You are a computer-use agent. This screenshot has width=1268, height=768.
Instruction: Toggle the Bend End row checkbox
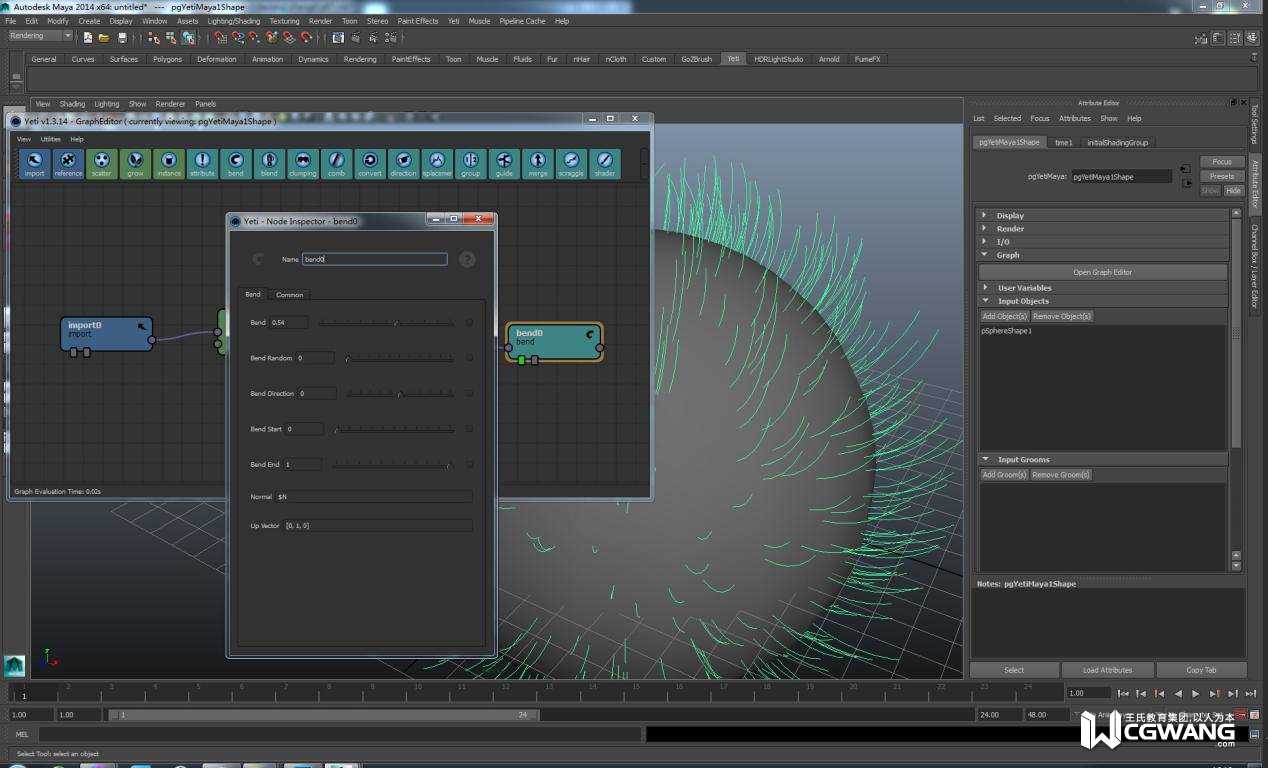coord(469,464)
